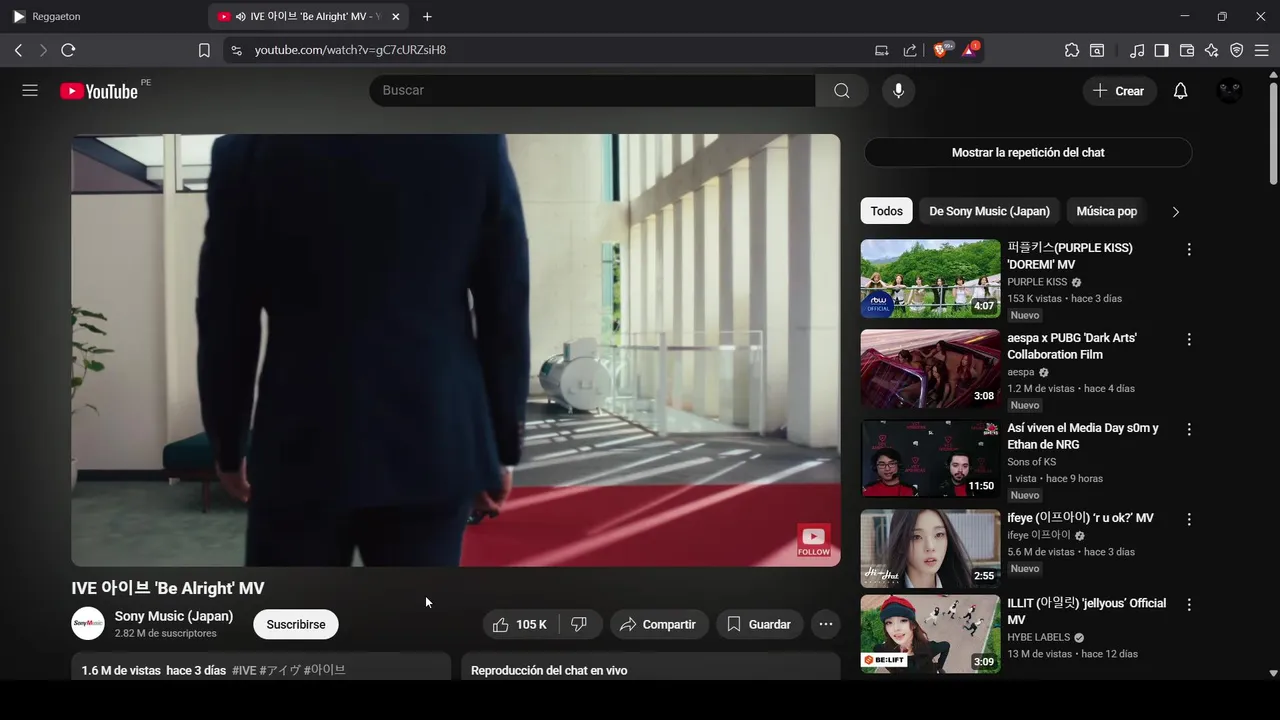Image resolution: width=1280 pixels, height=720 pixels.
Task: Click the Sony Music channel avatar
Action: click(88, 623)
